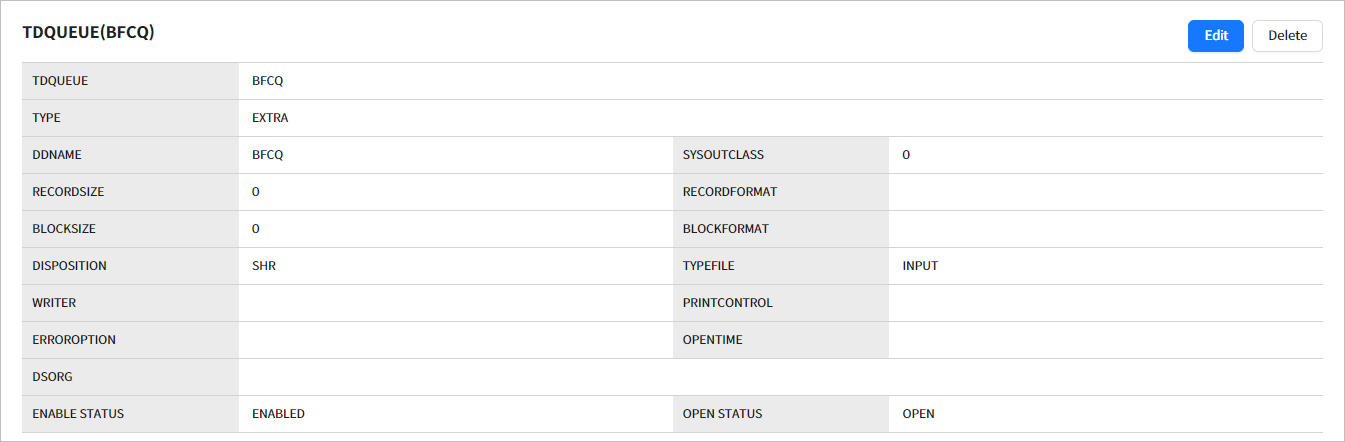Click the RECORDFORMAT field label
Image resolution: width=1345 pixels, height=442 pixels.
click(x=730, y=192)
